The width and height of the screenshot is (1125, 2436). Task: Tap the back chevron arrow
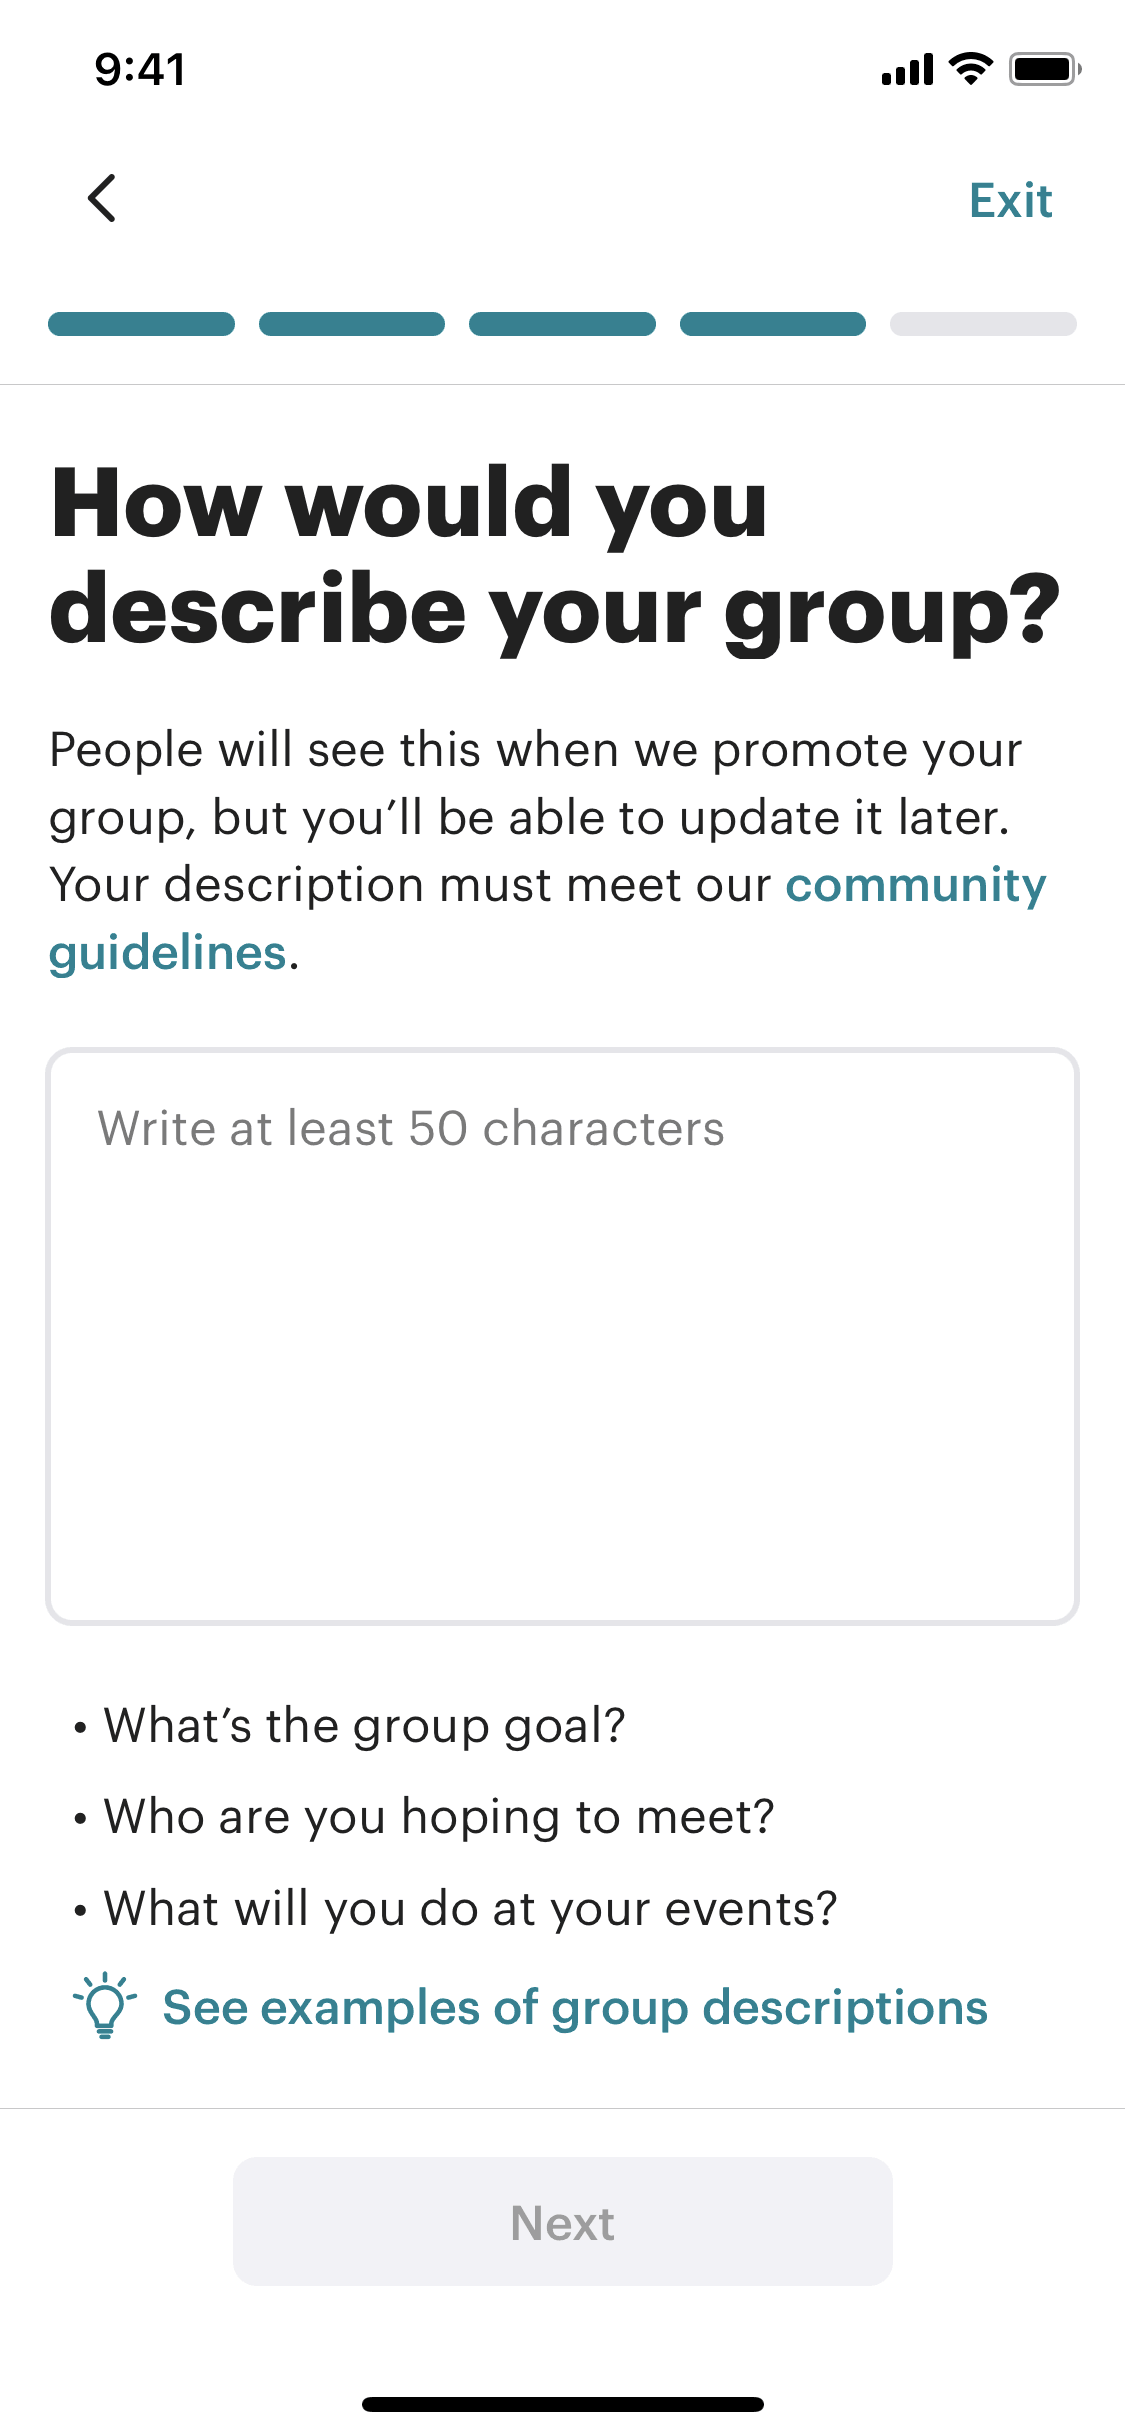coord(103,198)
